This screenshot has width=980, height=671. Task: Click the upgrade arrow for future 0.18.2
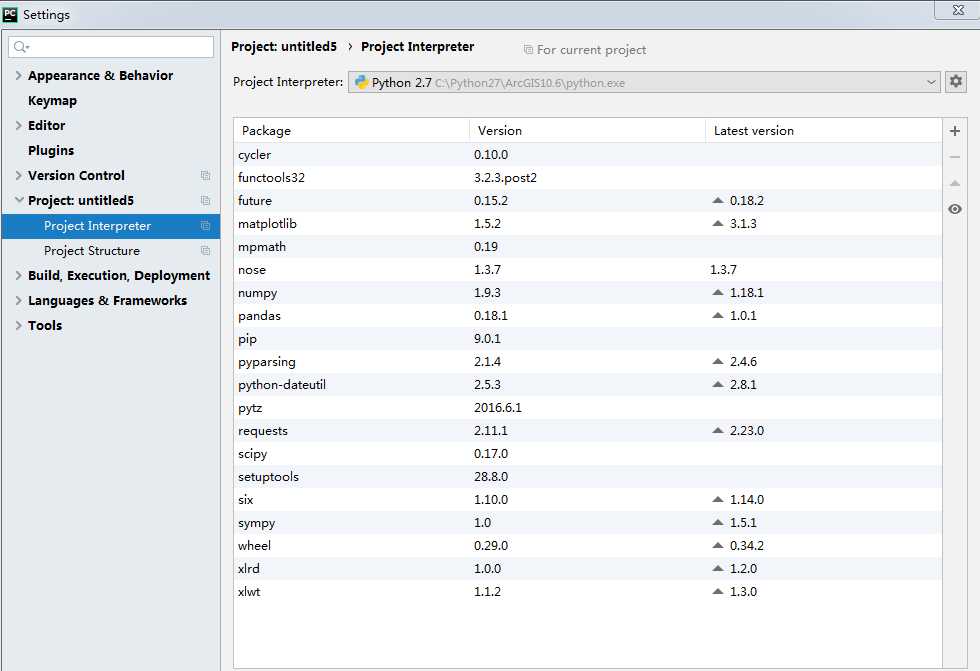tap(718, 201)
